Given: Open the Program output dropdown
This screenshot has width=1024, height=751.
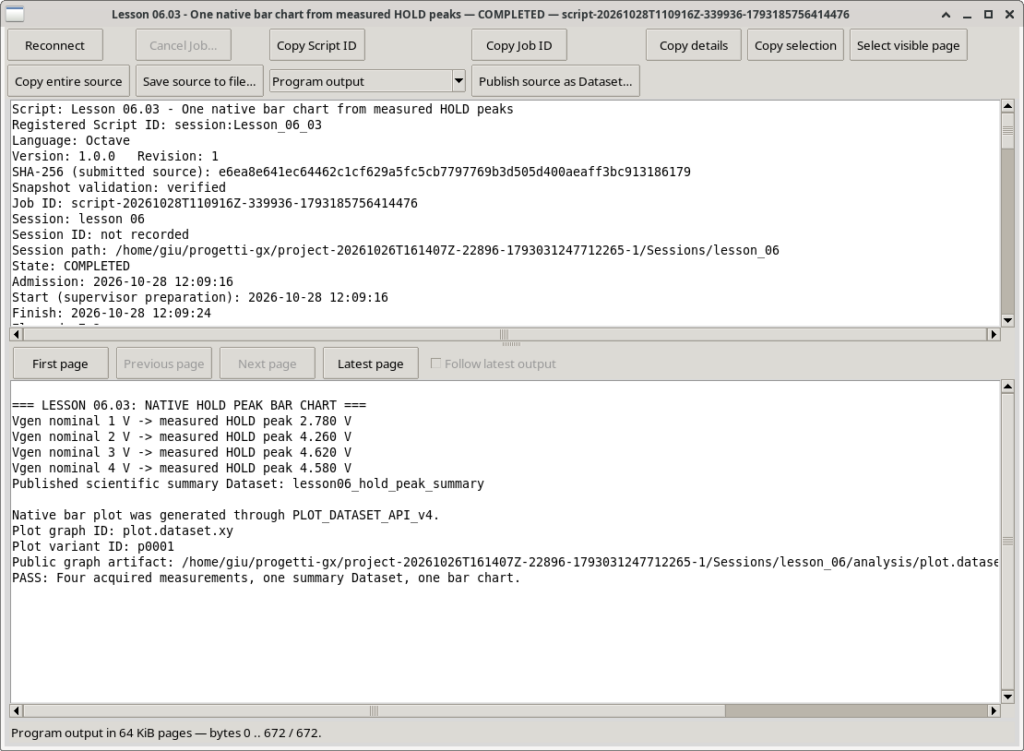Looking at the screenshot, I should pos(367,82).
